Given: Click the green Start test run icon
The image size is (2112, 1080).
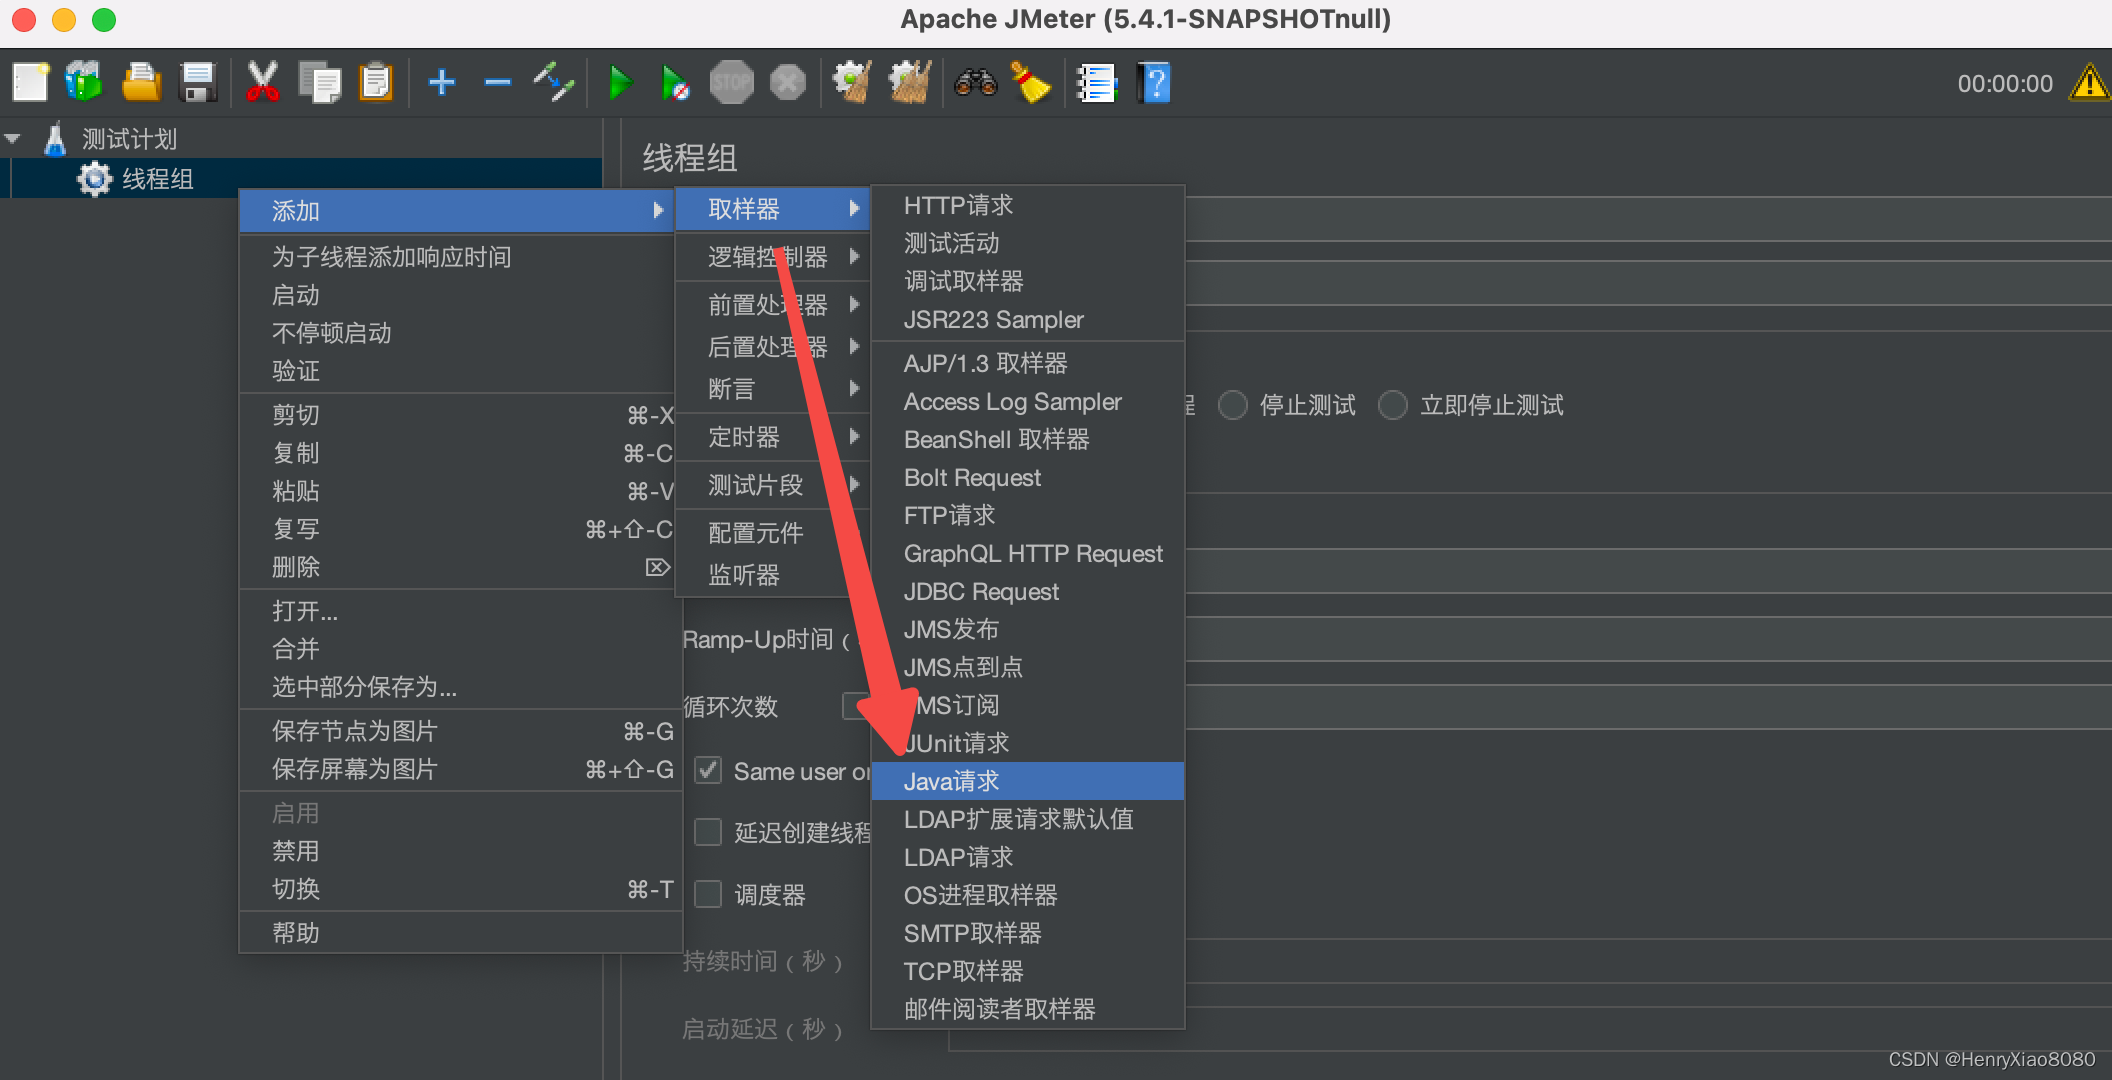Looking at the screenshot, I should click(620, 83).
